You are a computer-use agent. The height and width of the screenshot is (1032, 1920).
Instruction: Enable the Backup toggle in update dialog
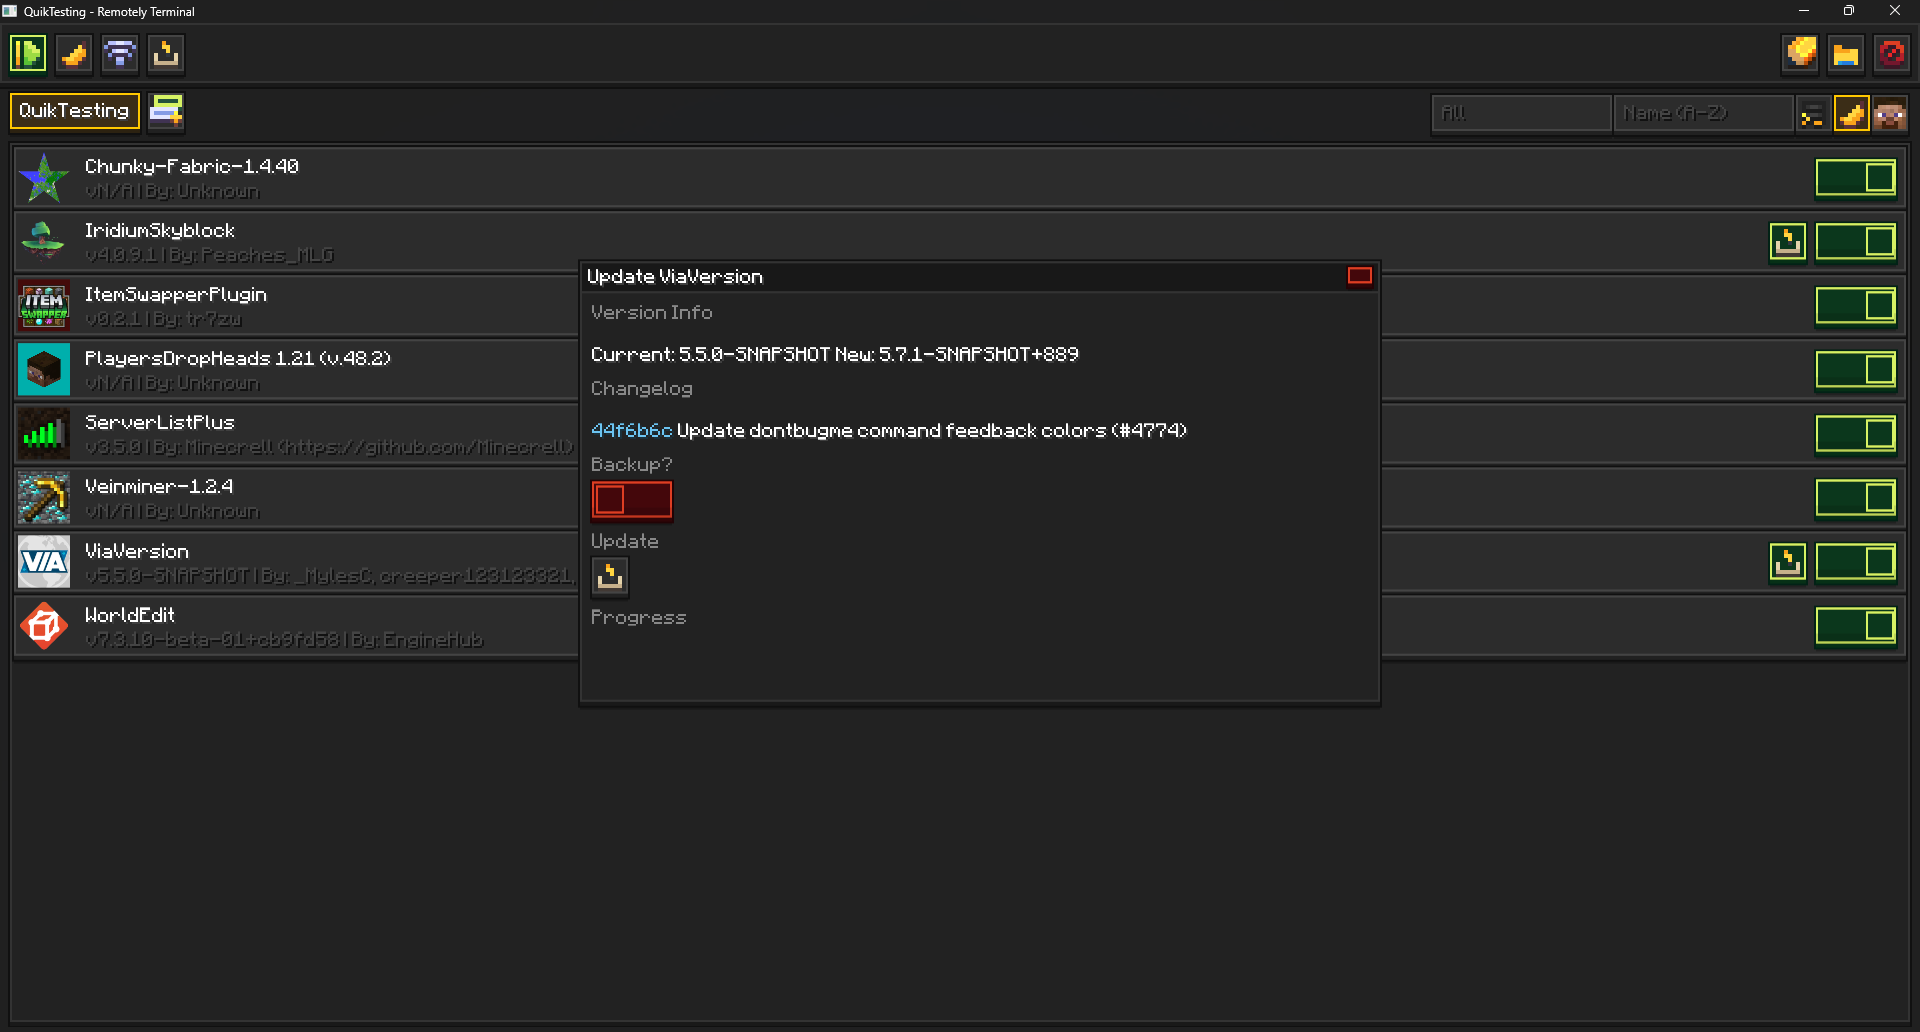(x=632, y=500)
